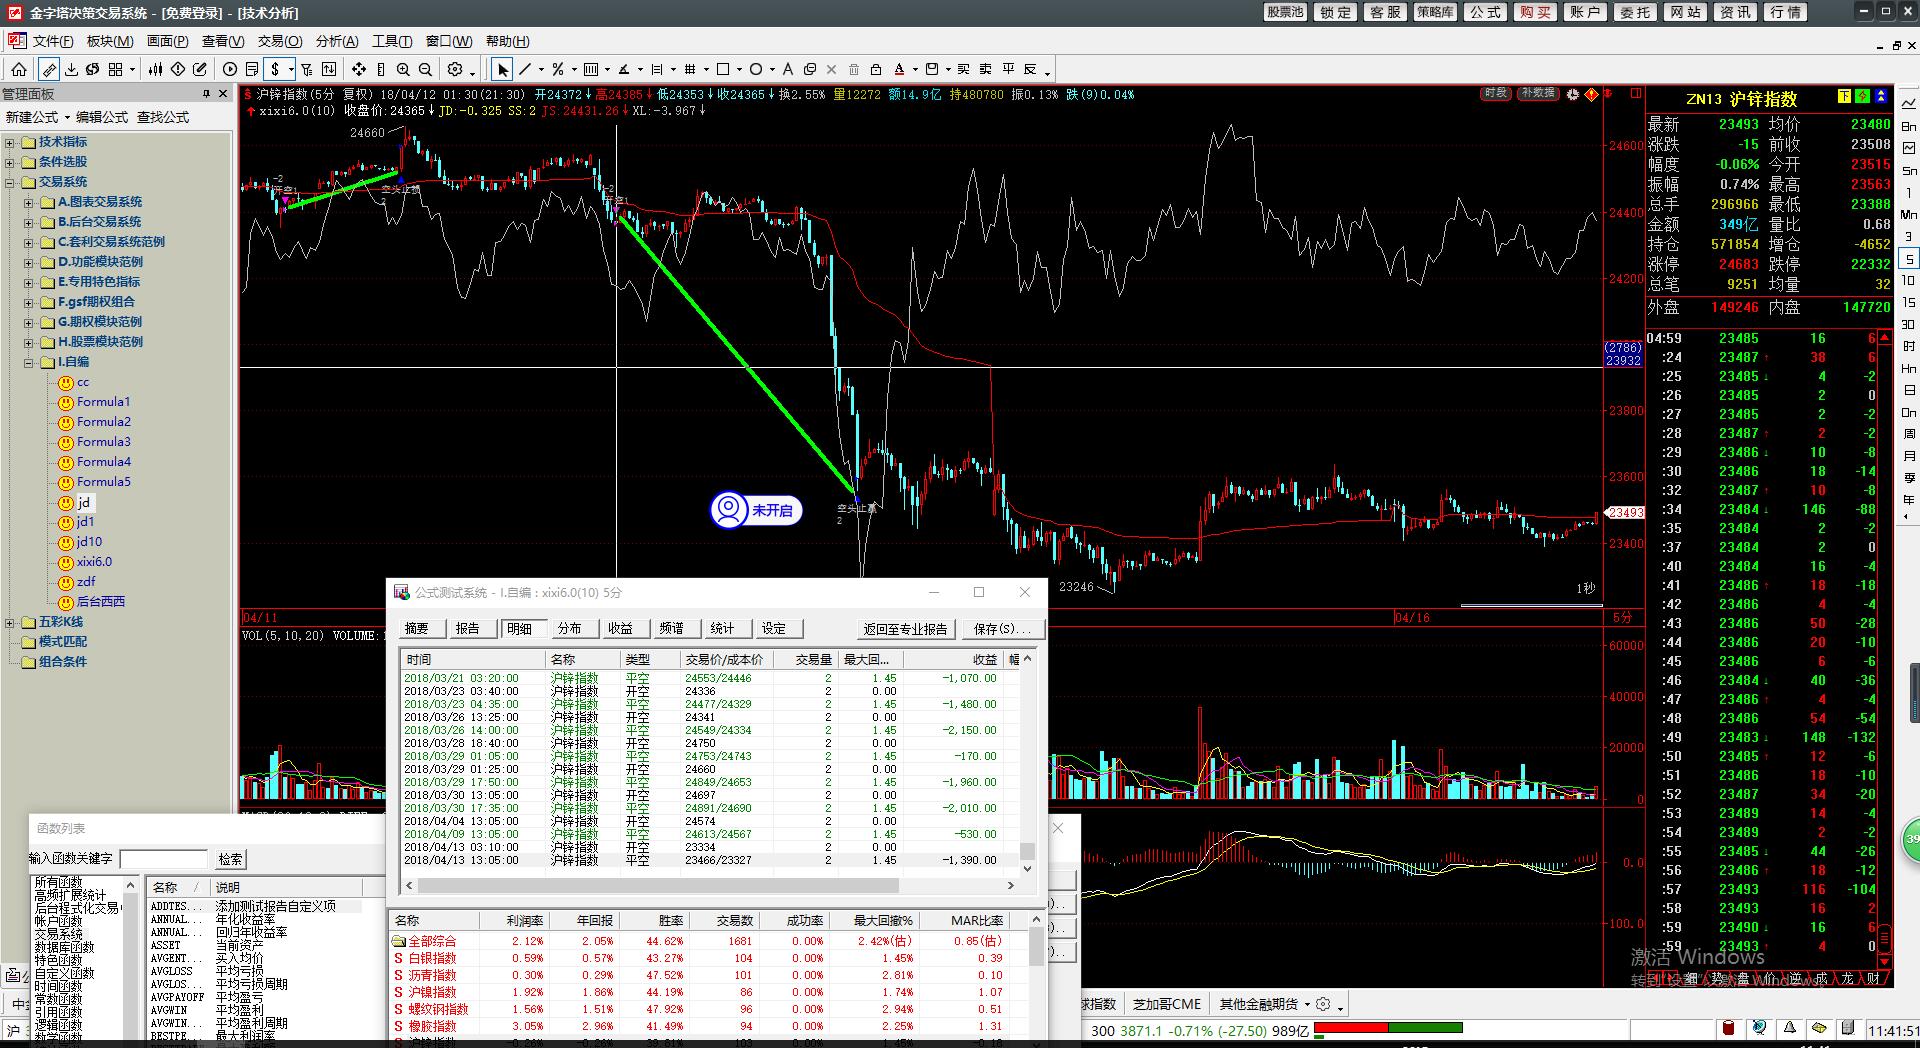Click the candlestick chart icon in toolbar
This screenshot has height=1048, width=1920.
click(x=156, y=69)
